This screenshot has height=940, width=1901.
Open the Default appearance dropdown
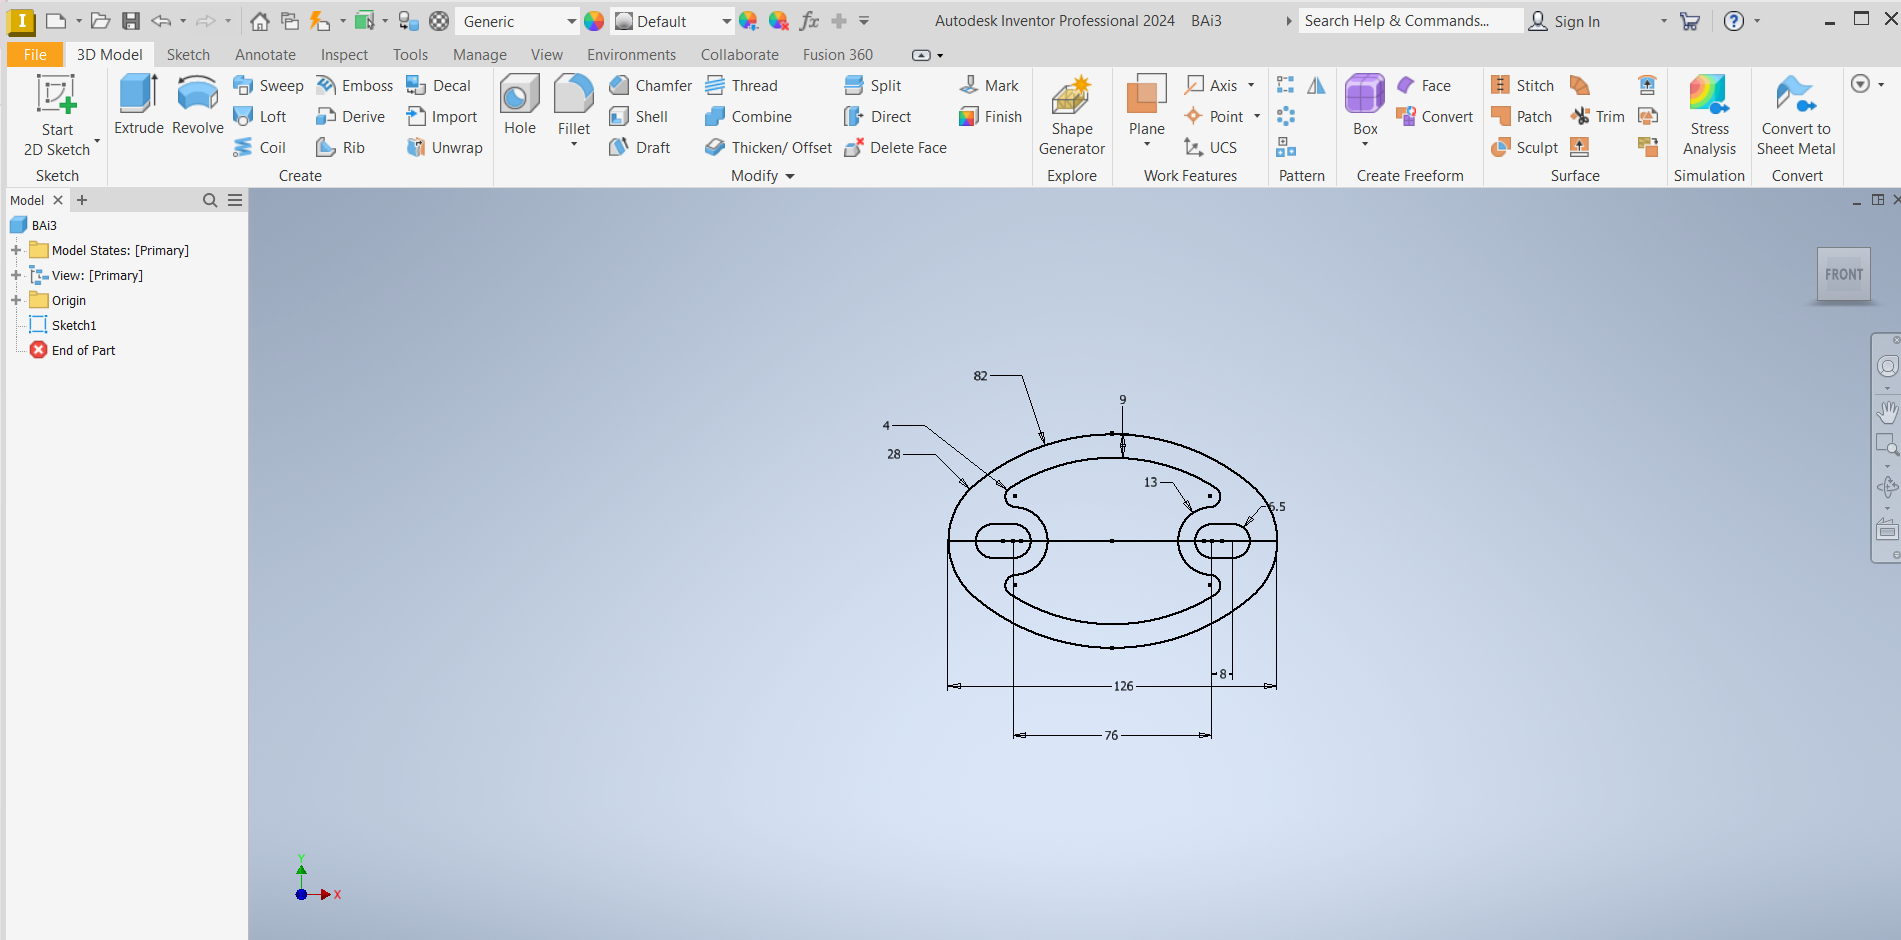tap(726, 21)
